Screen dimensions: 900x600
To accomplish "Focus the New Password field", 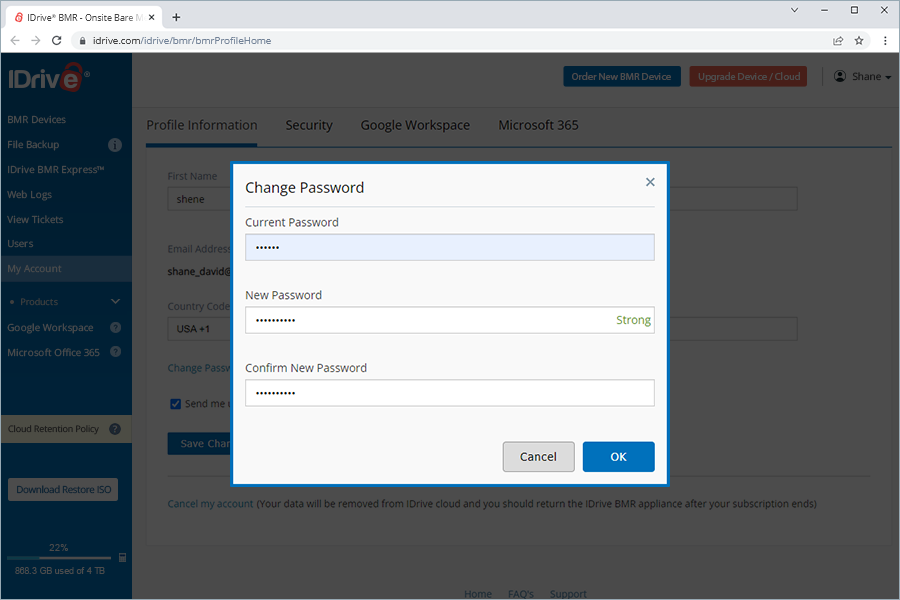I will point(449,320).
